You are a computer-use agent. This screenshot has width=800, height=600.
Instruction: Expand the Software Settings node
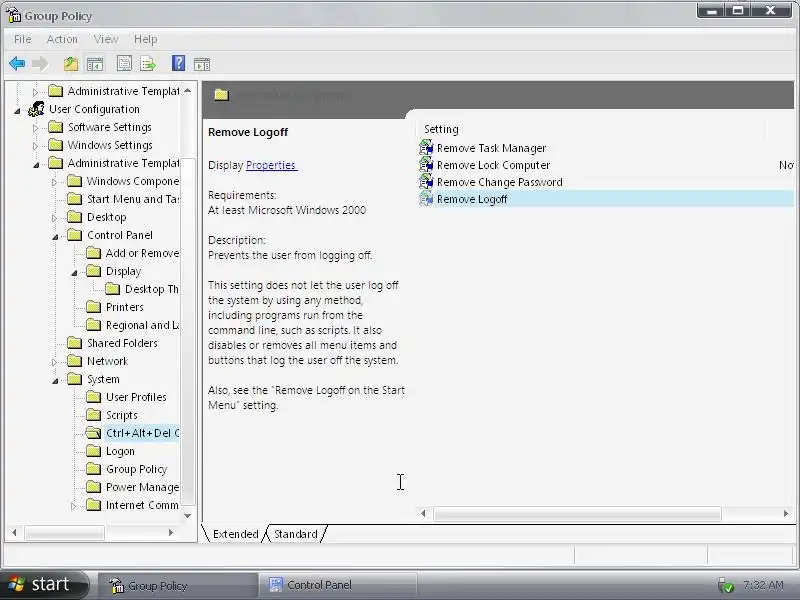35,128
